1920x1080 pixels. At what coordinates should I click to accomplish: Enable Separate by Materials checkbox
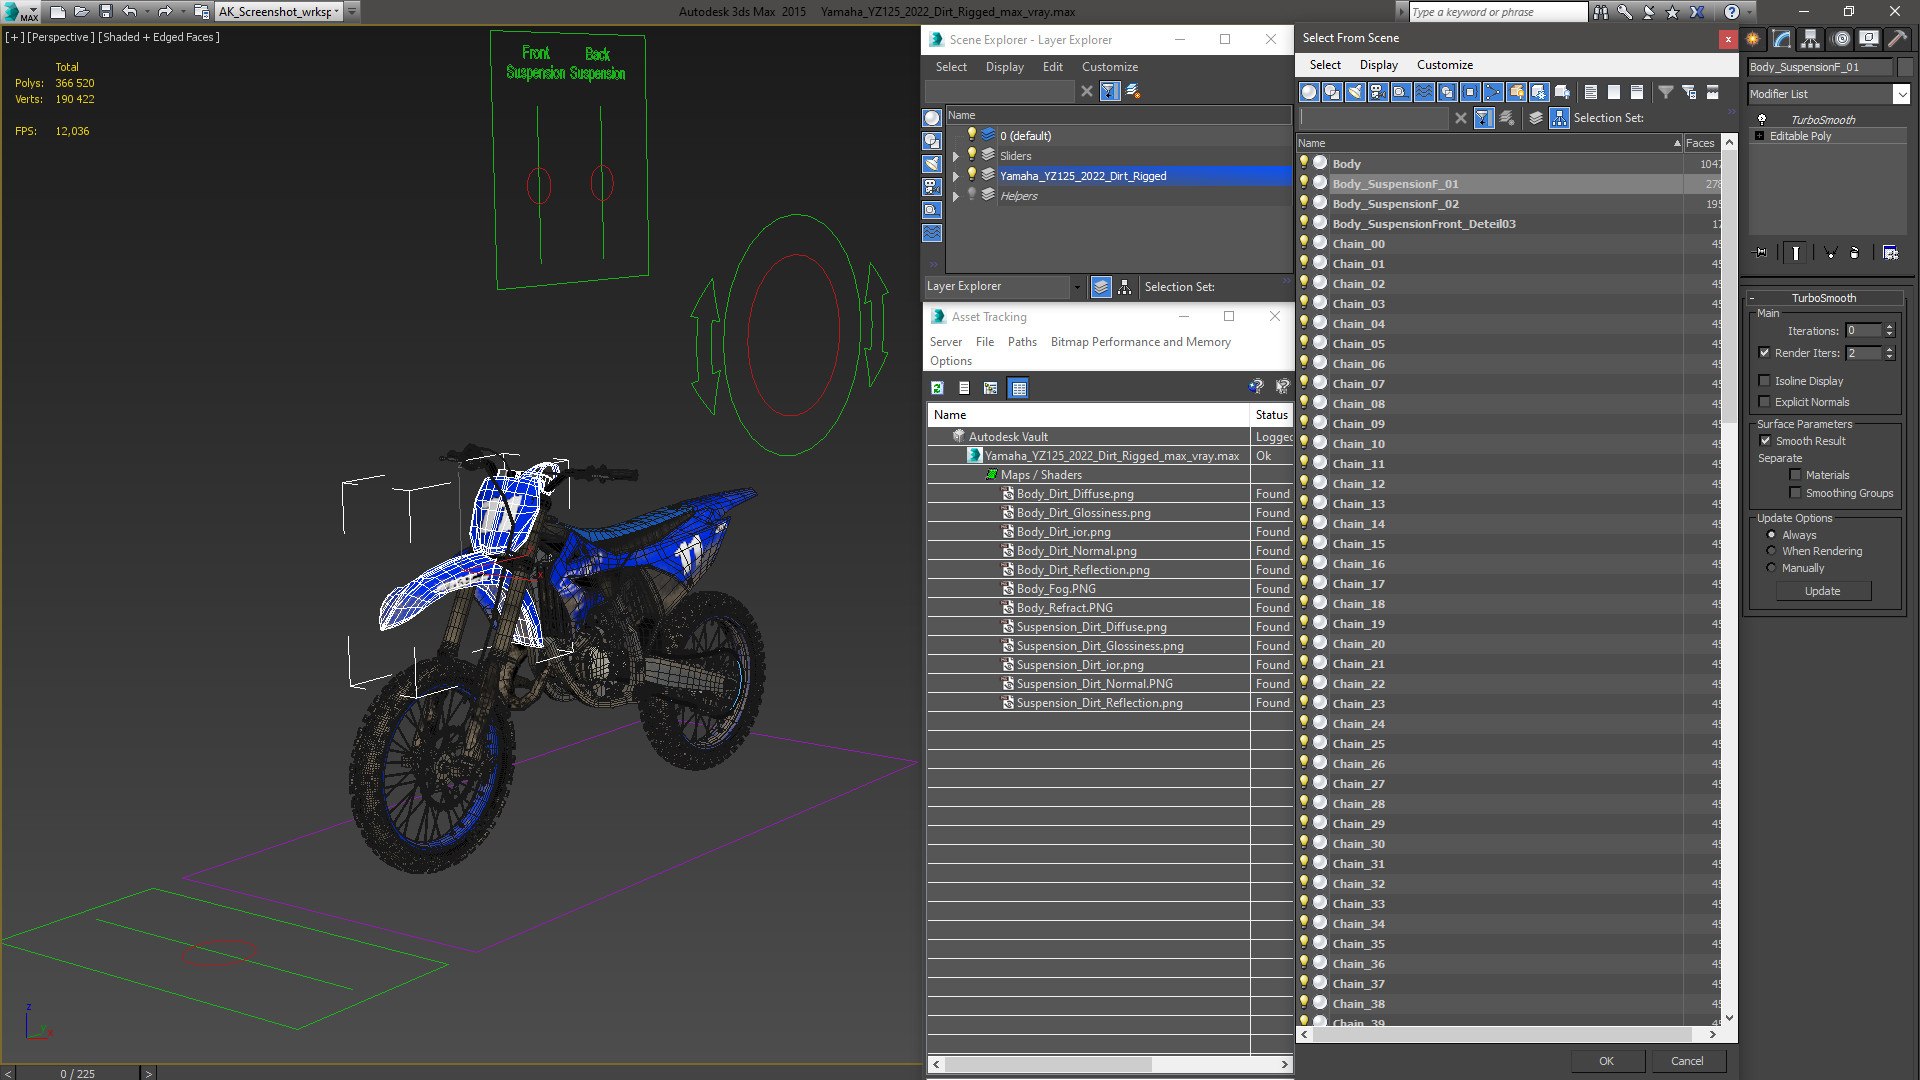click(1795, 475)
